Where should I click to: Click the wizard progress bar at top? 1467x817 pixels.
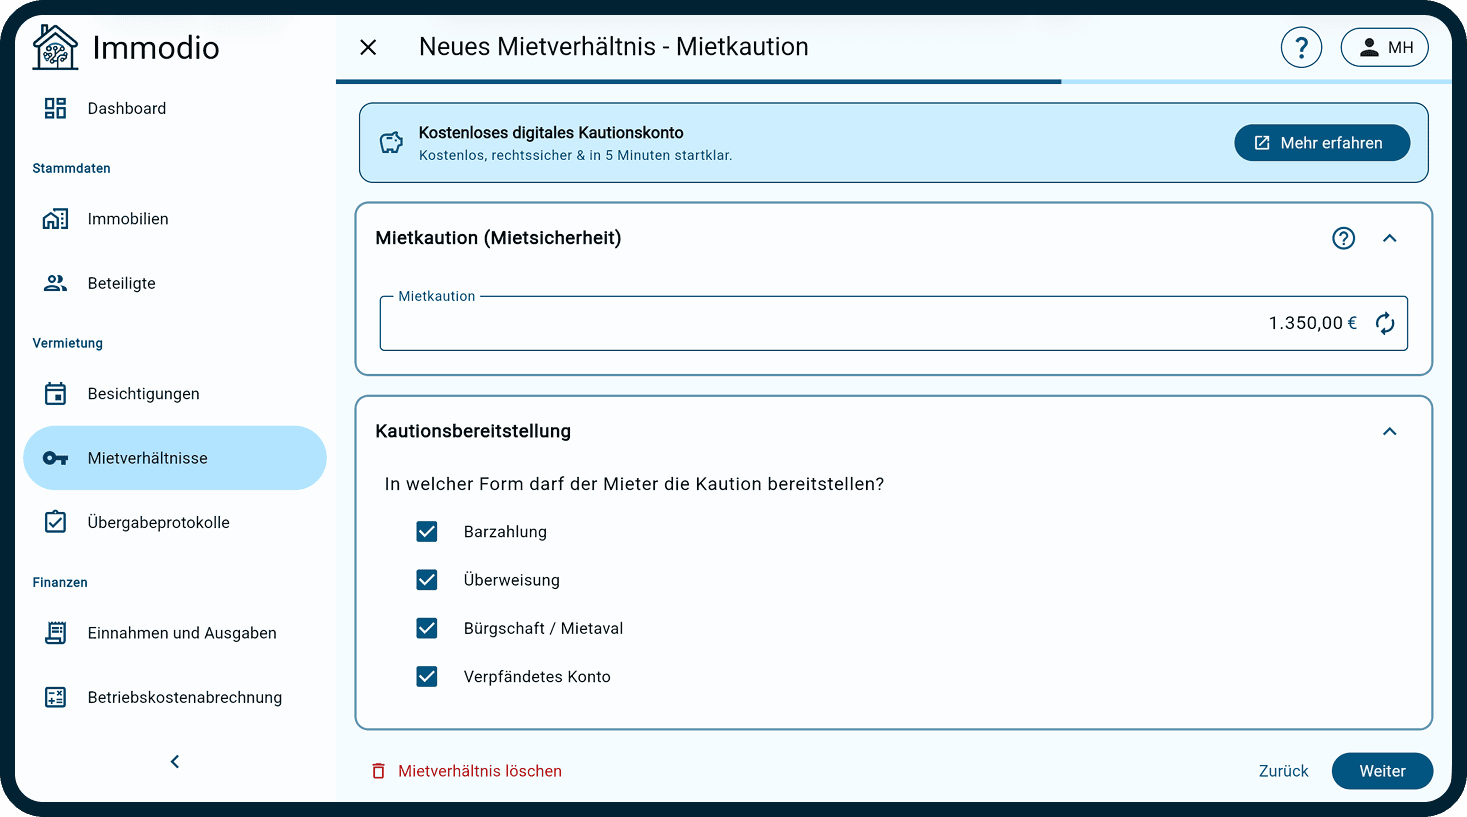(x=893, y=81)
